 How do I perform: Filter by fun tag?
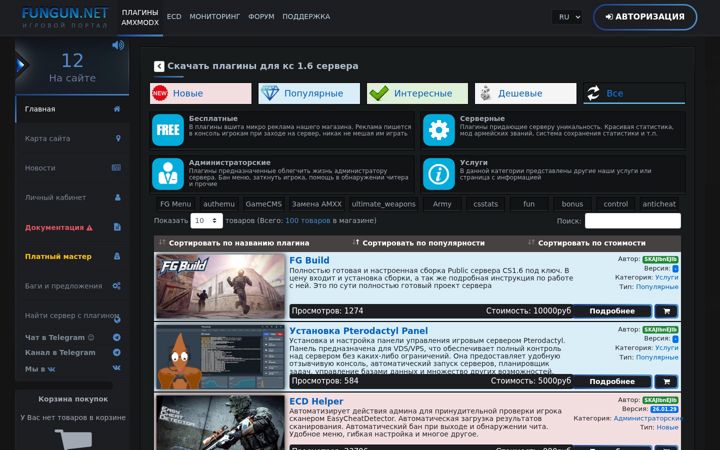click(529, 204)
